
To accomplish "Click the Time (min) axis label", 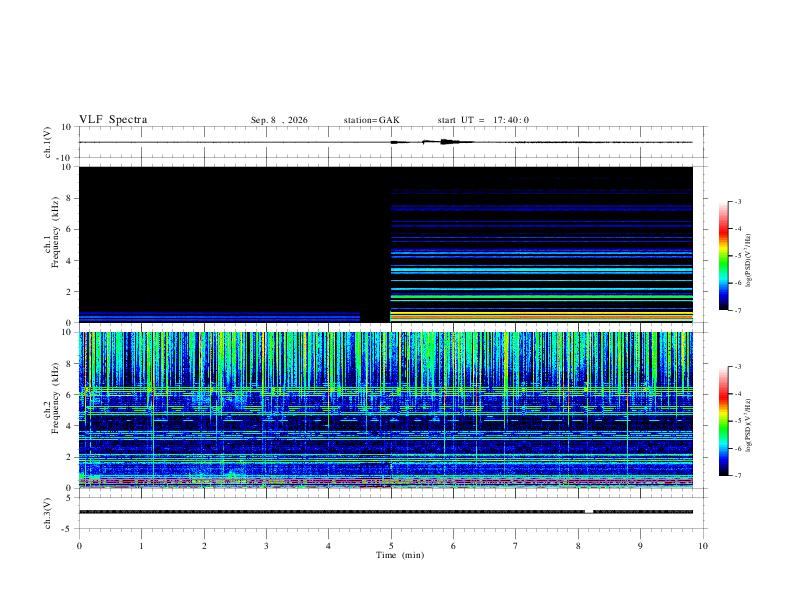I will point(400,555).
